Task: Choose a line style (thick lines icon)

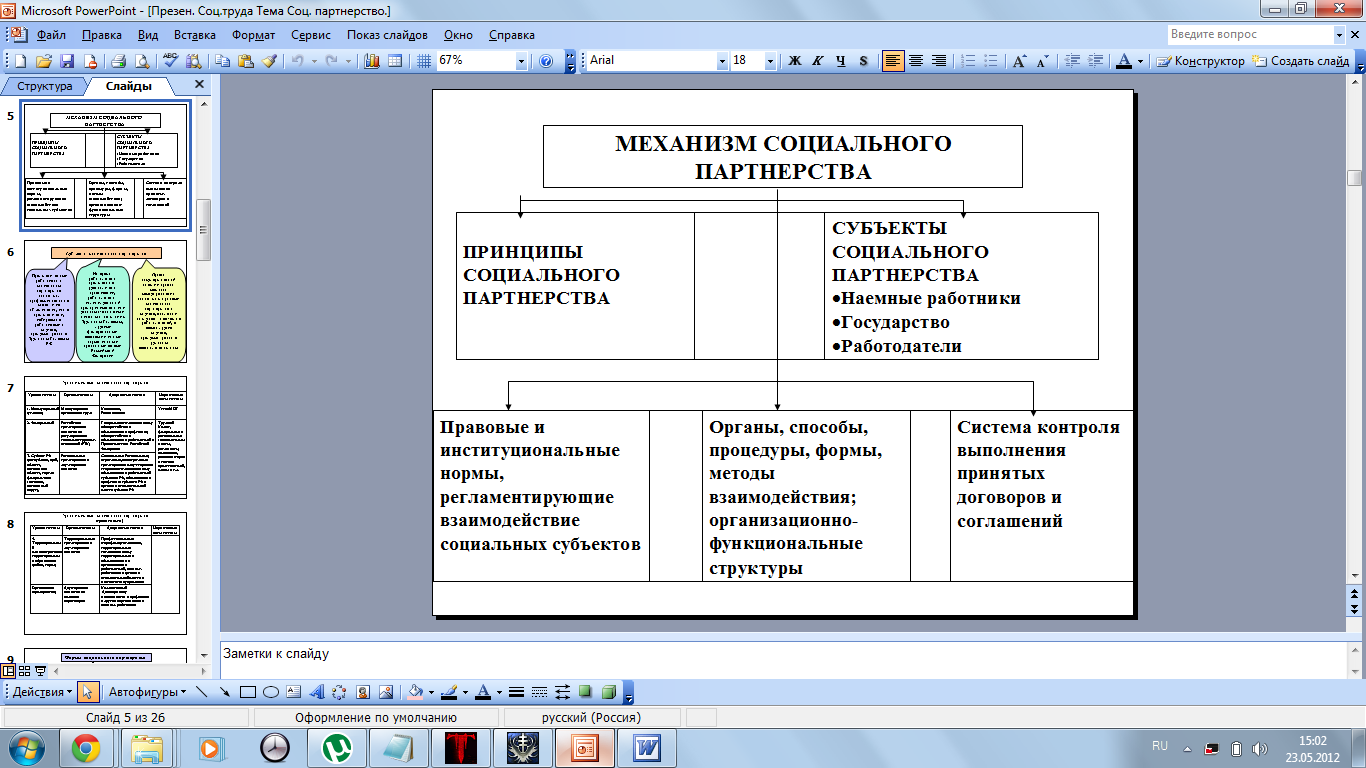Action: [x=516, y=692]
